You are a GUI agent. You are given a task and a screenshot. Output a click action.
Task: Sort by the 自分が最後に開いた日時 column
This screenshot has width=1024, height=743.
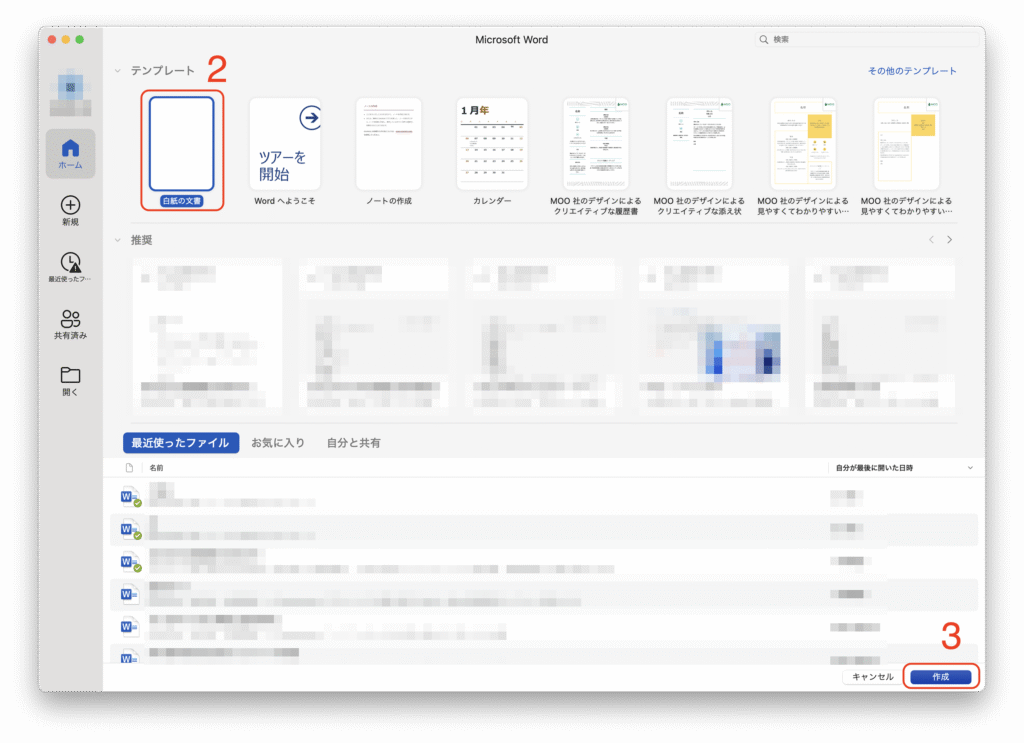[x=874, y=467]
